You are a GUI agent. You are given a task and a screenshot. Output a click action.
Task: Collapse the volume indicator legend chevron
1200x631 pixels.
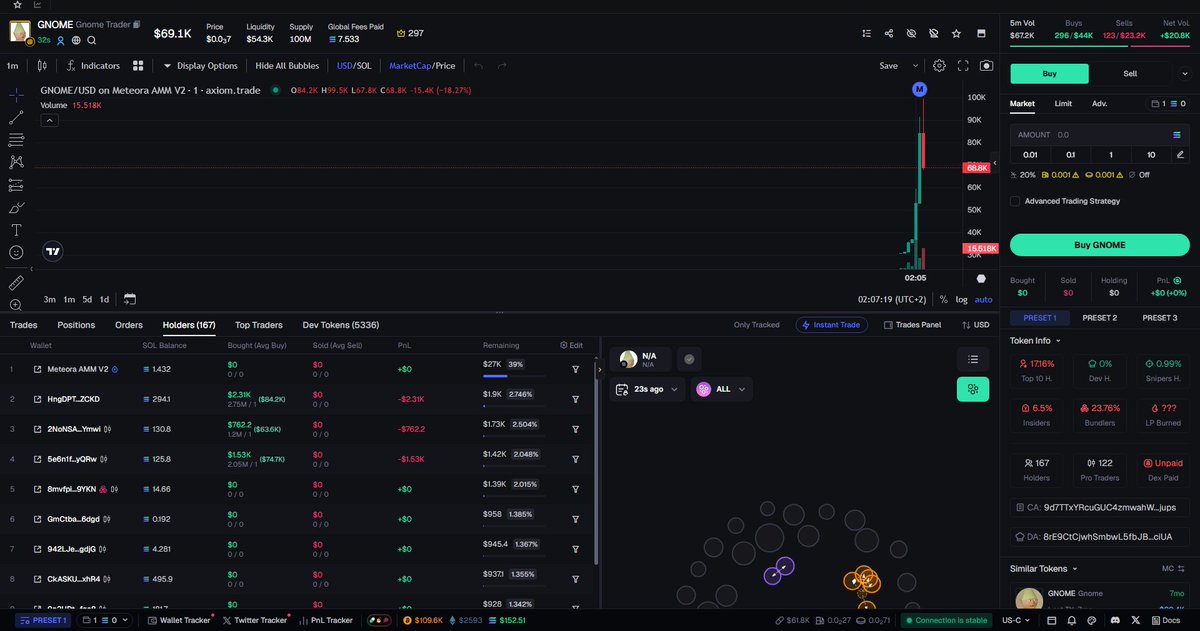pyautogui.click(x=49, y=120)
